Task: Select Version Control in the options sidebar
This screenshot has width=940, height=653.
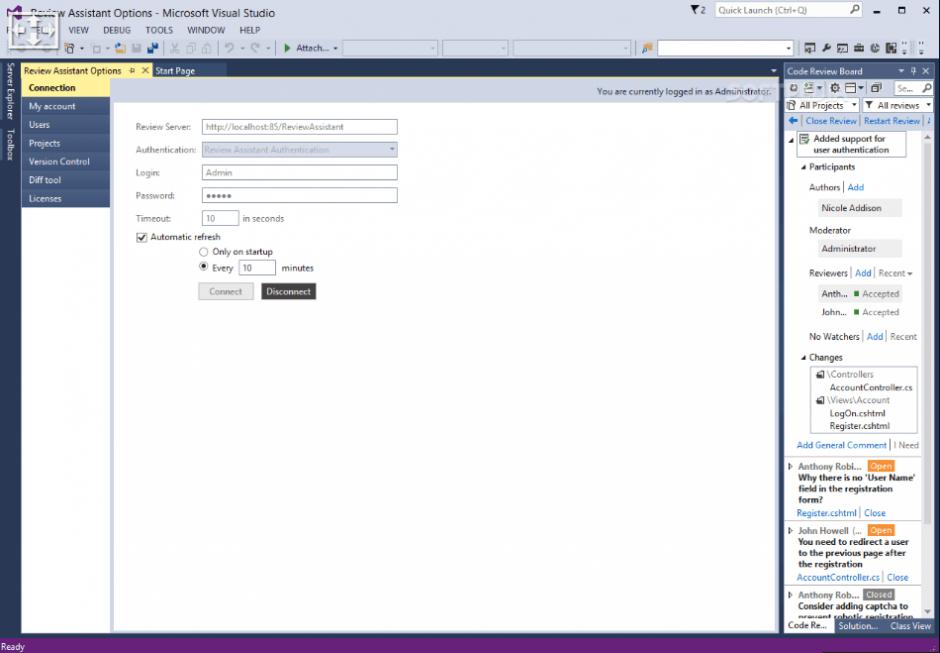Action: tap(59, 162)
